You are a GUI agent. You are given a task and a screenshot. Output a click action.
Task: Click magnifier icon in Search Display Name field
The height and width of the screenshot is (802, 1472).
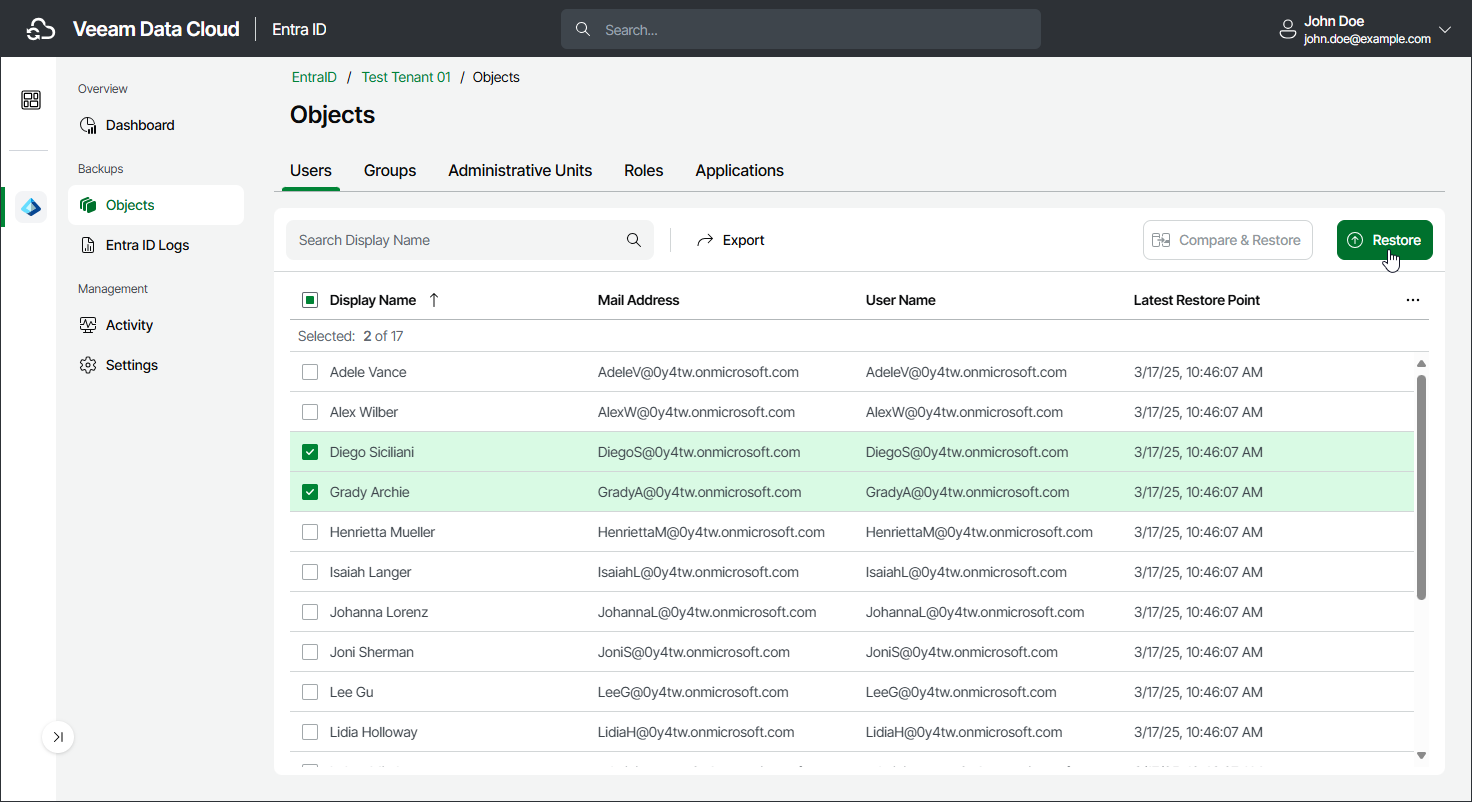(634, 240)
